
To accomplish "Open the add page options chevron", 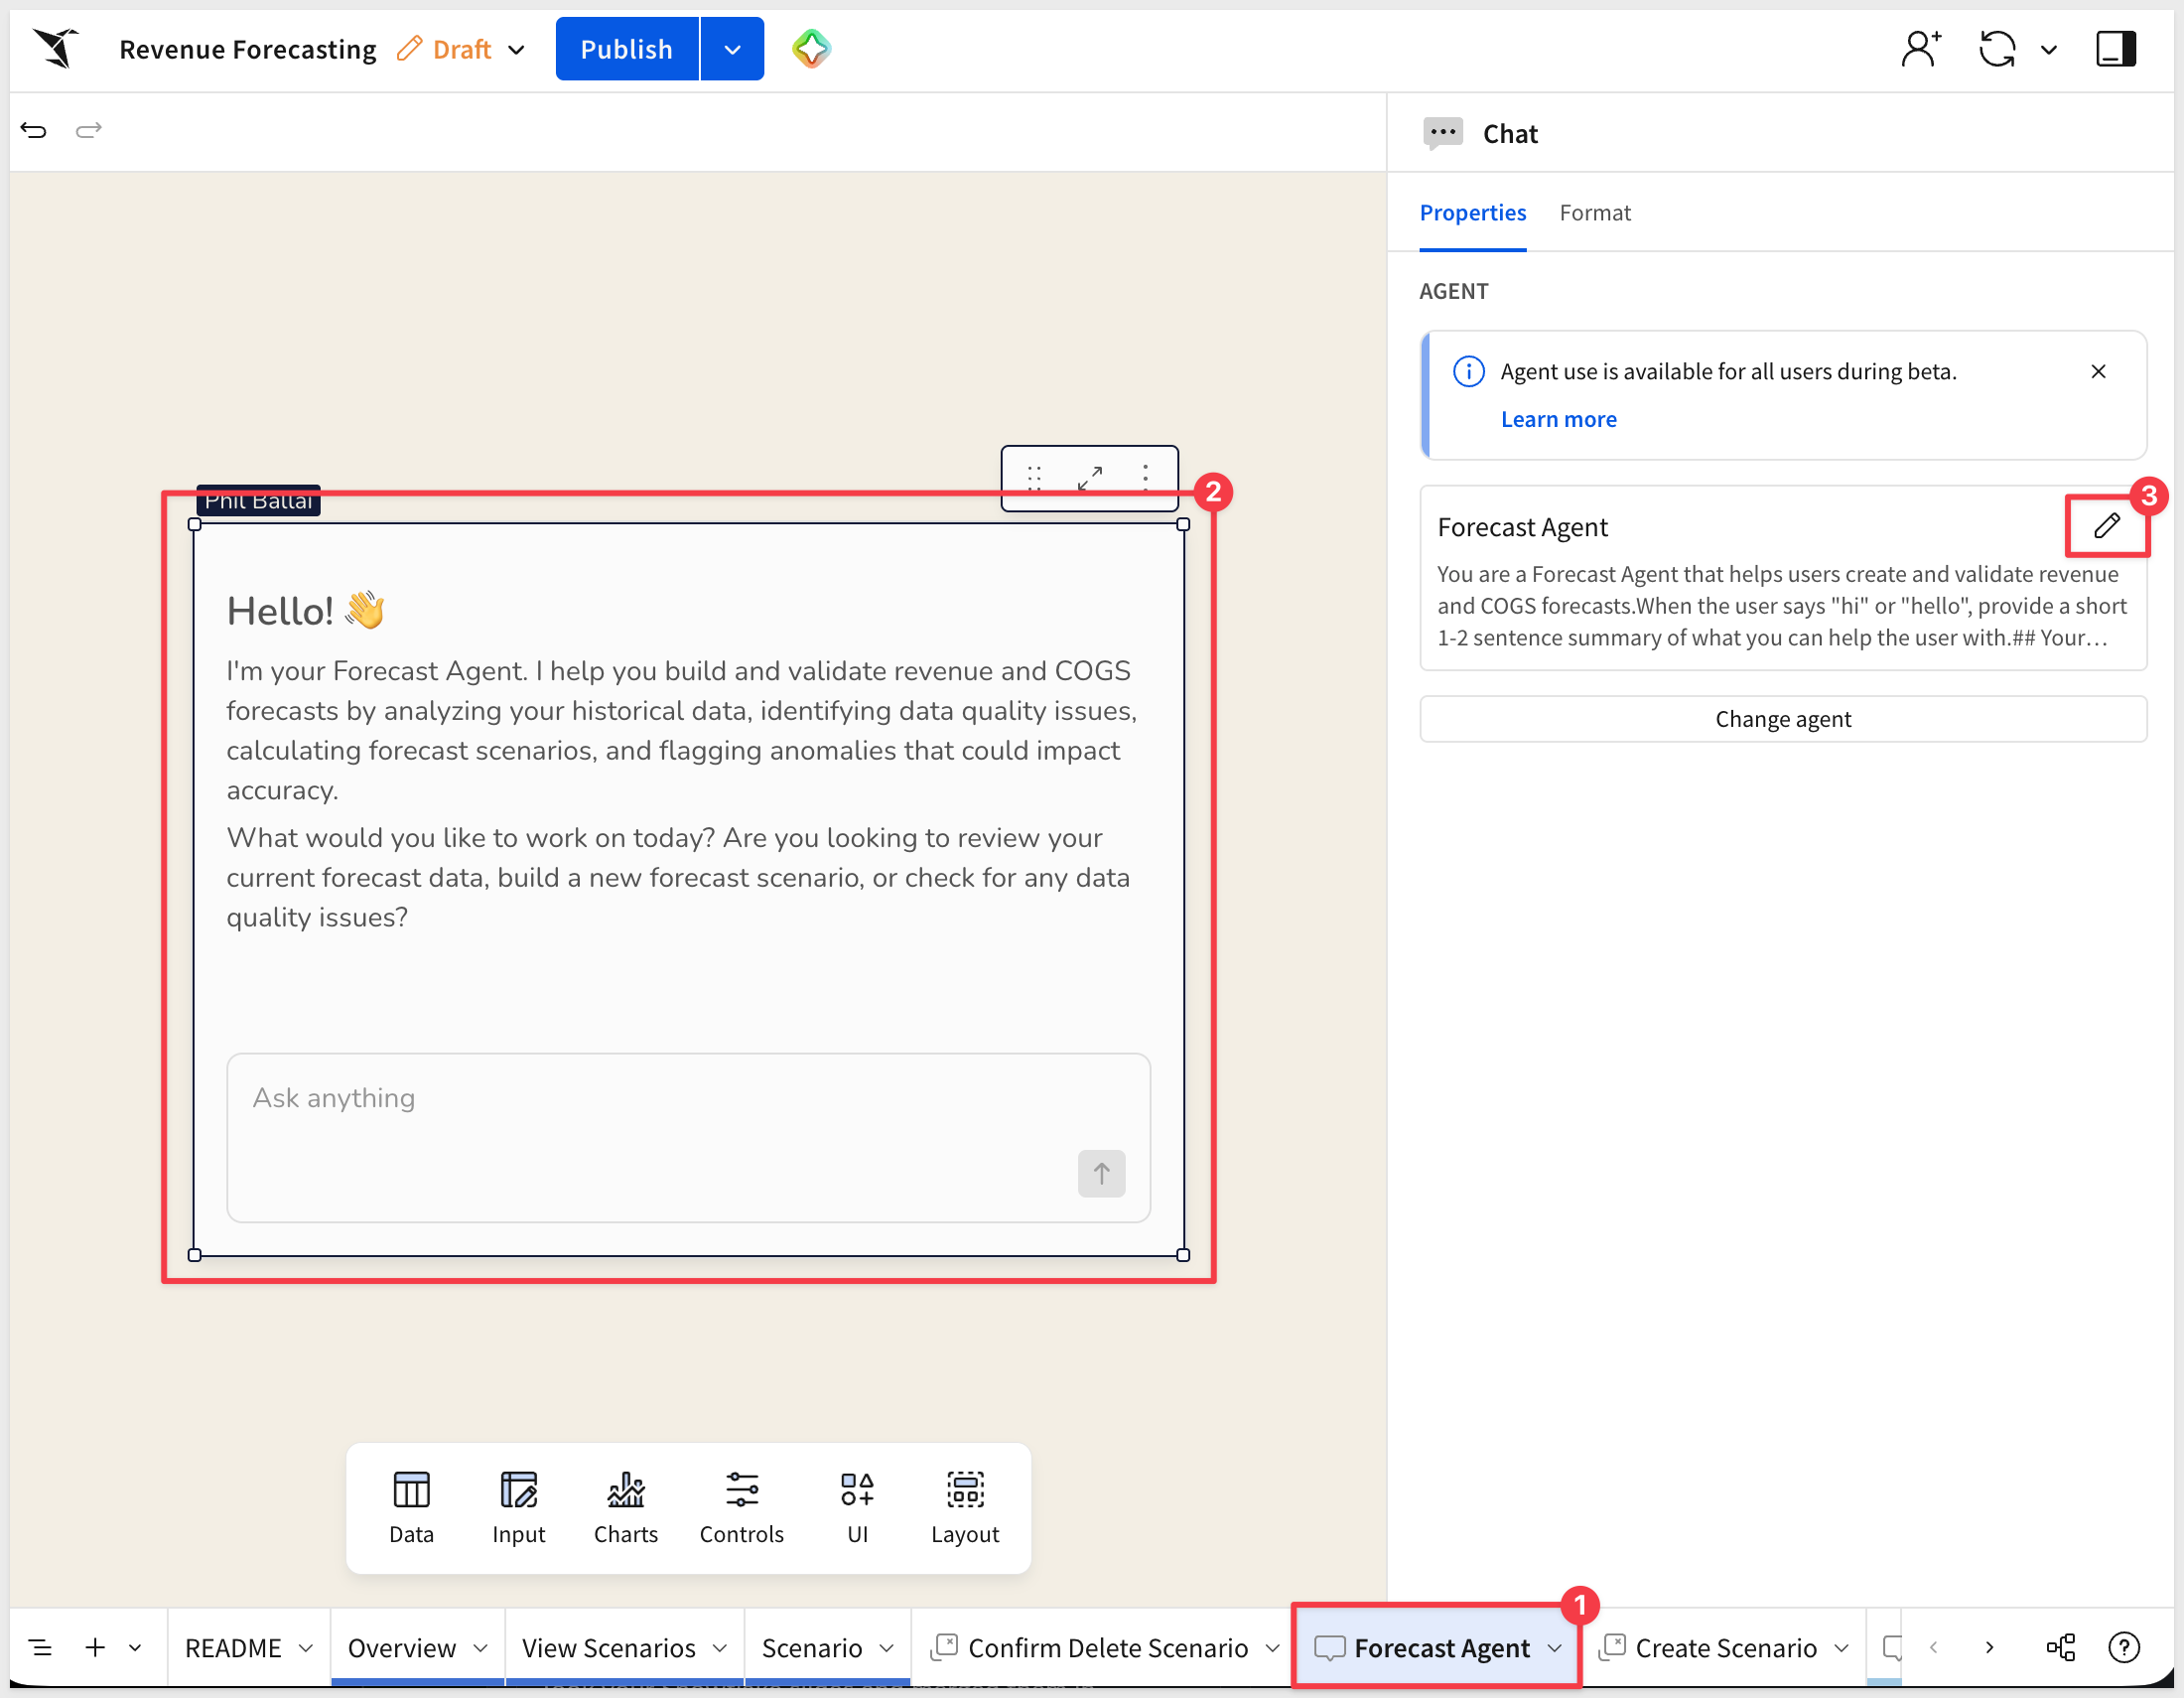I will [x=135, y=1647].
